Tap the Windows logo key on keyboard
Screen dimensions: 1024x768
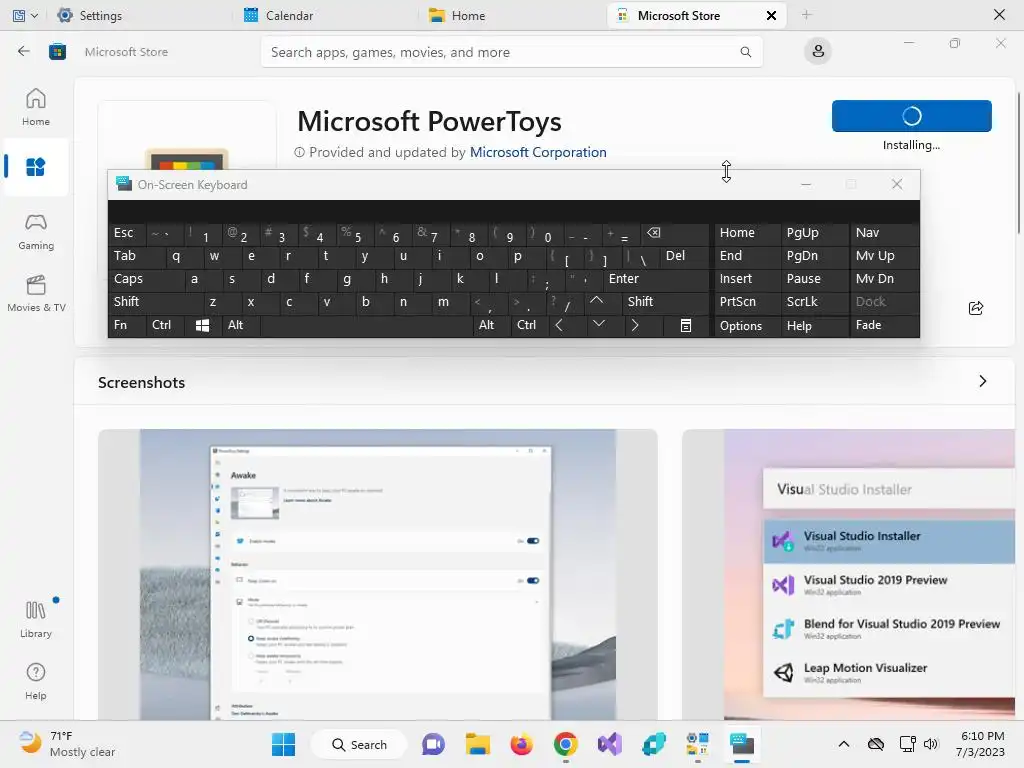[202, 325]
